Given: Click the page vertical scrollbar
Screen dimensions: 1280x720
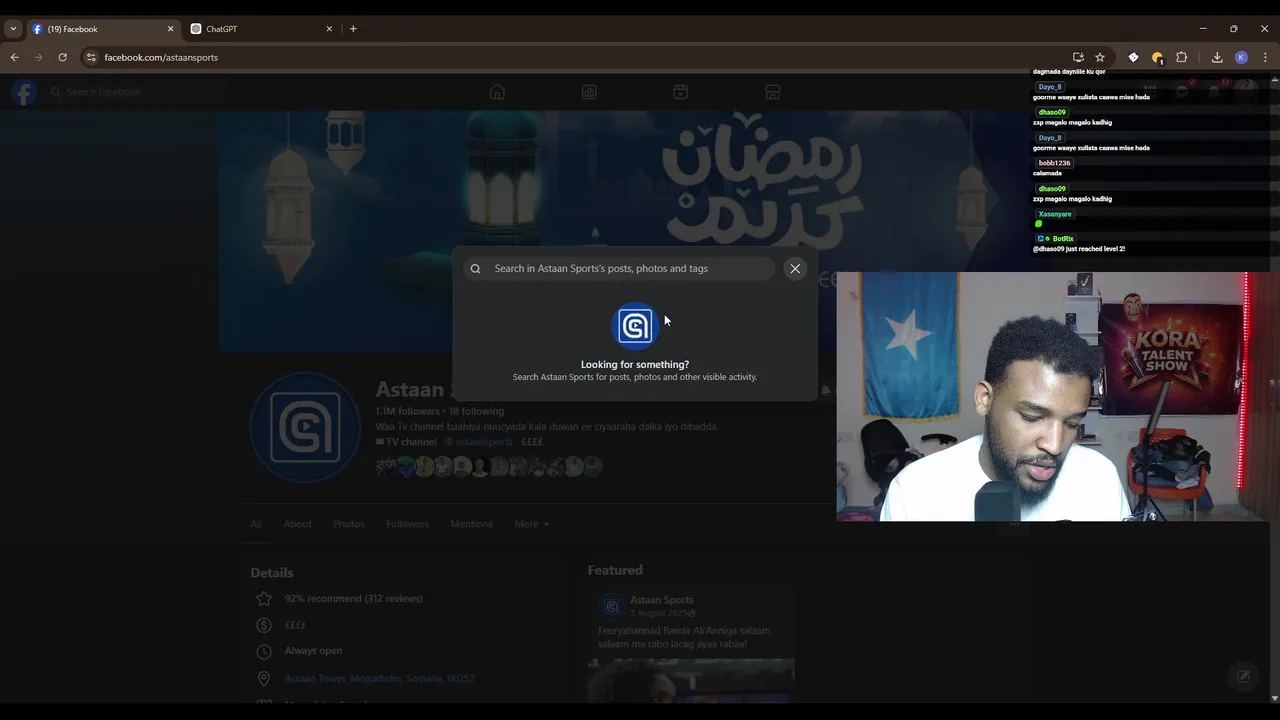Looking at the screenshot, I should [x=1274, y=390].
